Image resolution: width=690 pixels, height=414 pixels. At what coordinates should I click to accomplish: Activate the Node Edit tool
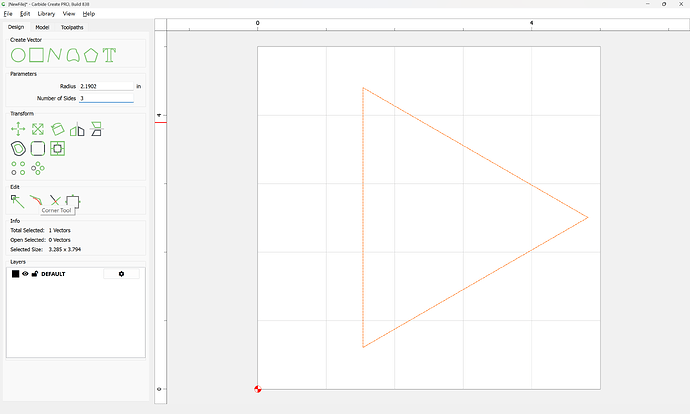point(17,201)
